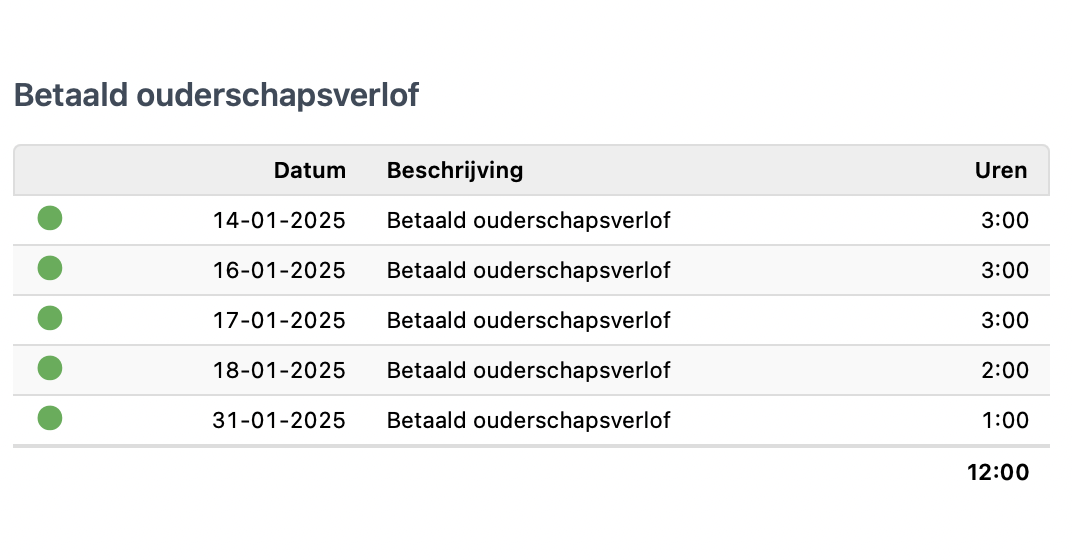Click the 1:00 hours value
Image resolution: width=1072 pixels, height=560 pixels.
(1004, 420)
